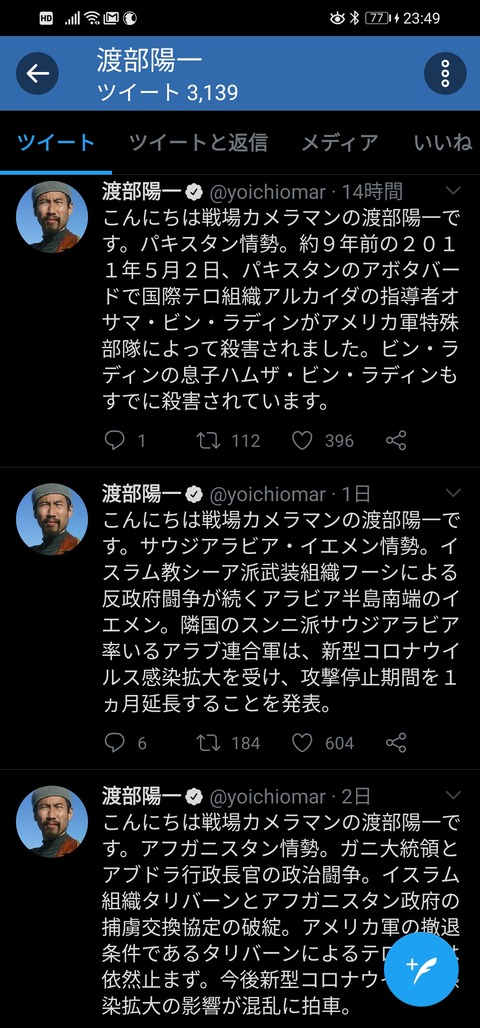Like the tweet with 396 likes
Screen dimensions: 480x1028
(x=302, y=441)
